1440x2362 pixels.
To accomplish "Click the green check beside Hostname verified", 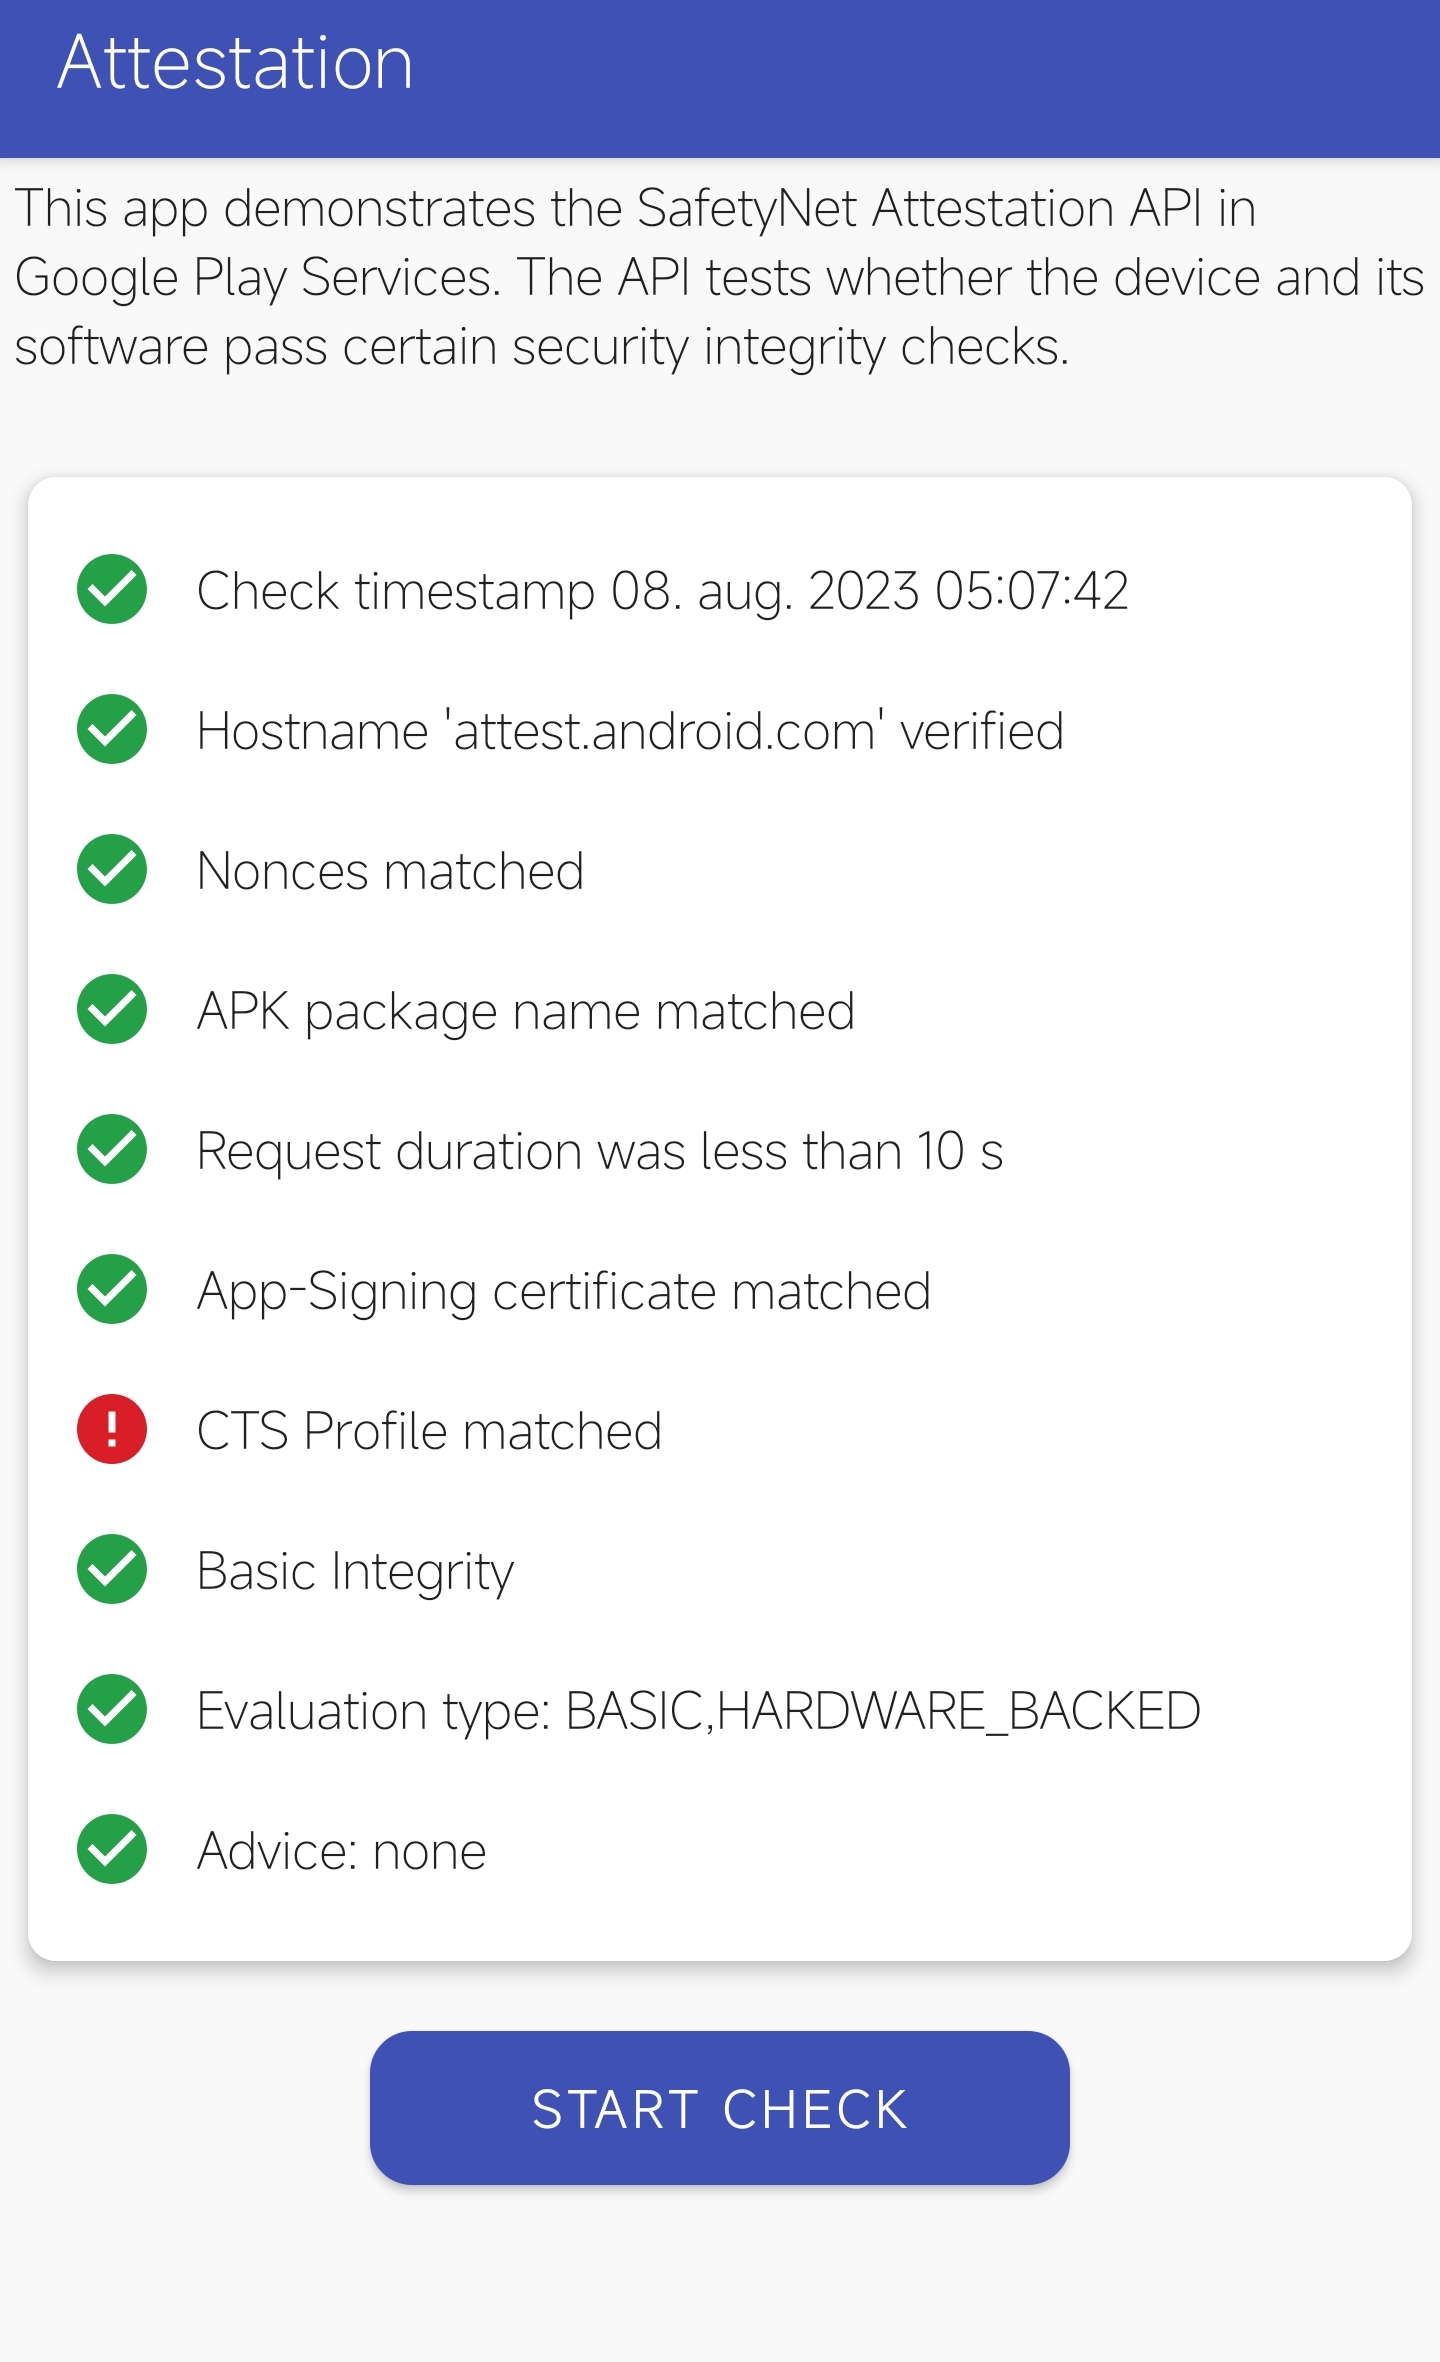I will coord(112,729).
